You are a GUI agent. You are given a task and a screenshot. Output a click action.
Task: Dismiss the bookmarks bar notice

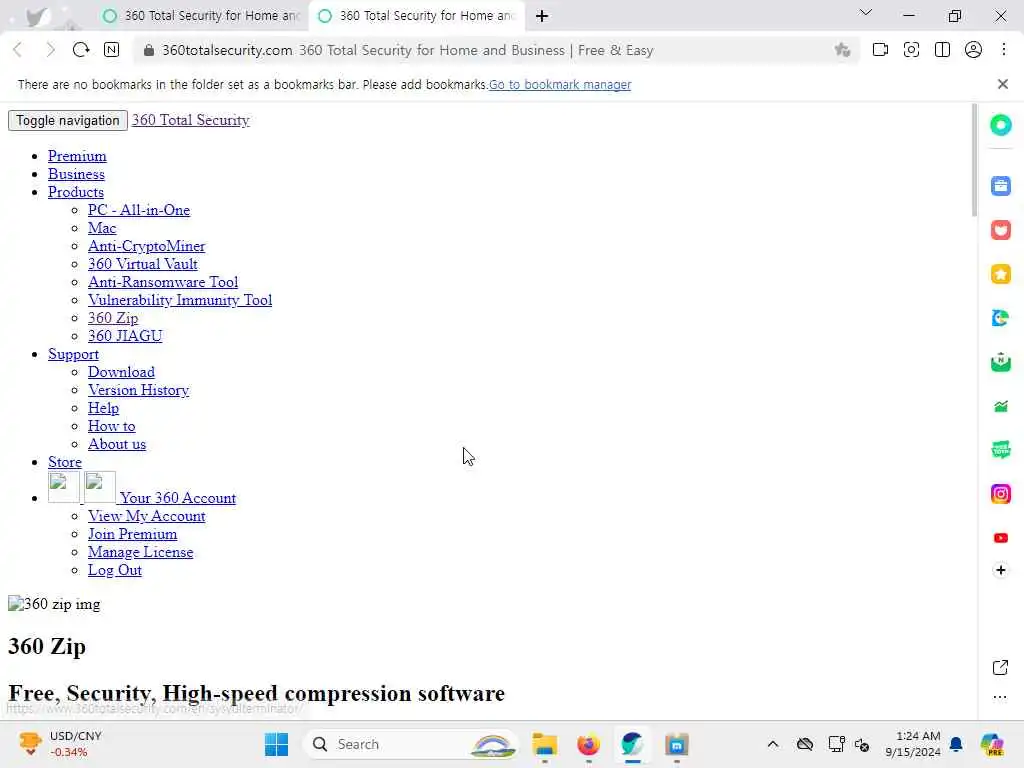(x=1003, y=84)
